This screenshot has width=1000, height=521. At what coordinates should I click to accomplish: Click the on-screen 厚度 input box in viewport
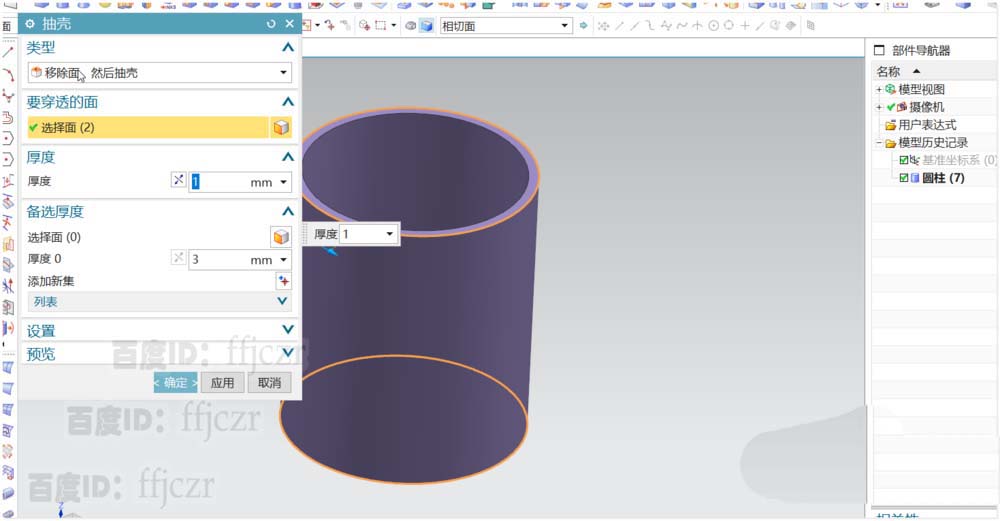pos(362,234)
